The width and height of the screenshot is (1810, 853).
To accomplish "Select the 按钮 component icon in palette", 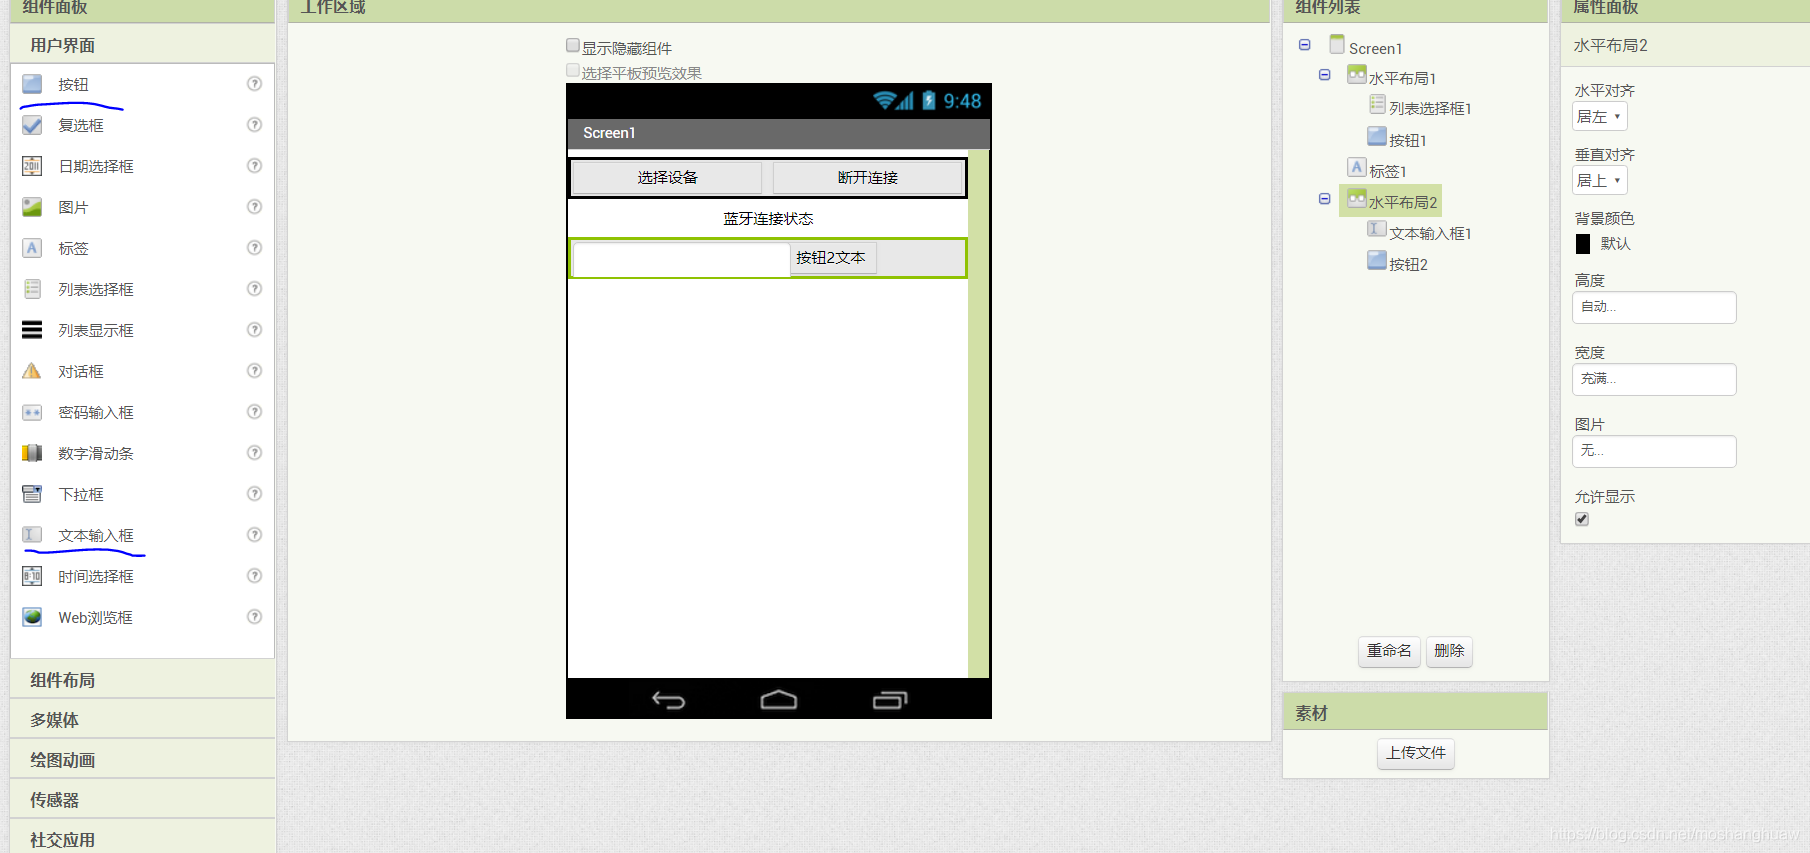I will point(32,84).
